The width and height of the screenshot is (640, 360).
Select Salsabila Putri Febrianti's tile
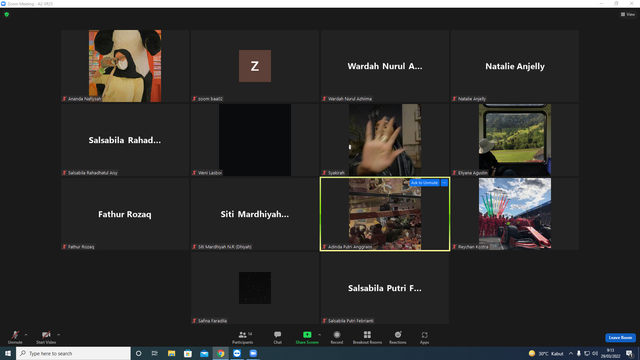pos(385,288)
